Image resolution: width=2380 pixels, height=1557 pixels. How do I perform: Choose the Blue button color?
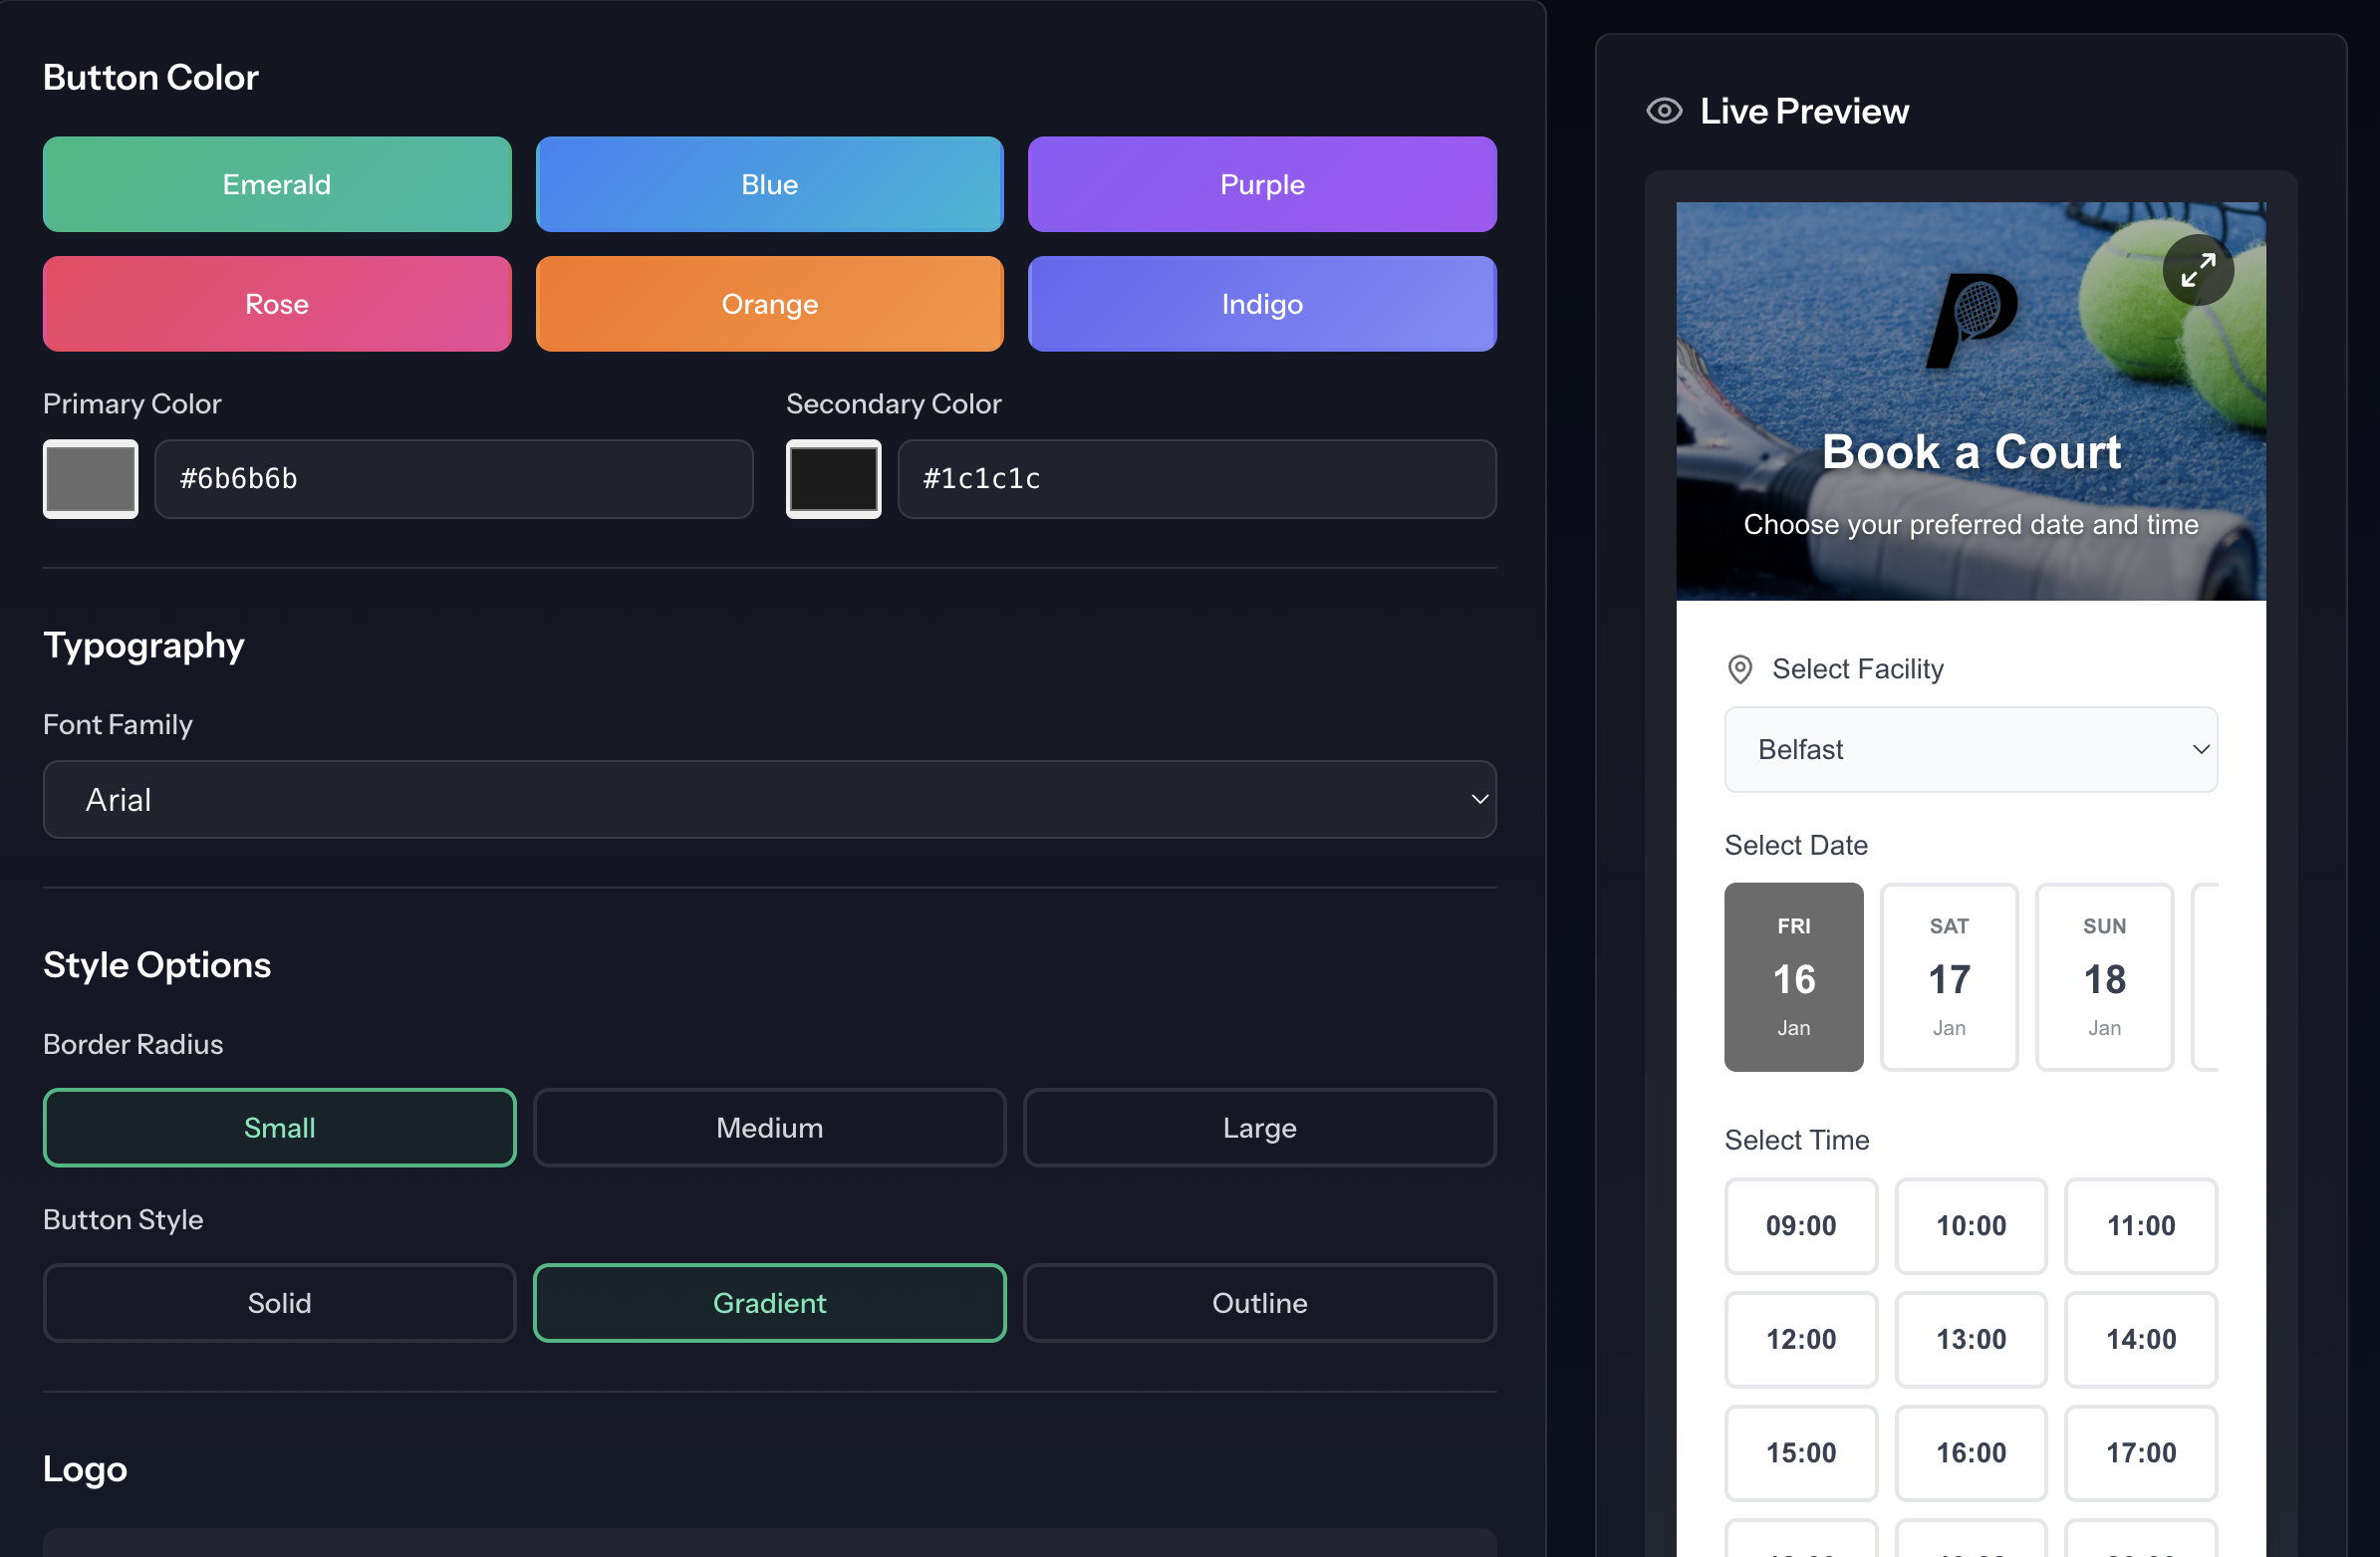(769, 184)
